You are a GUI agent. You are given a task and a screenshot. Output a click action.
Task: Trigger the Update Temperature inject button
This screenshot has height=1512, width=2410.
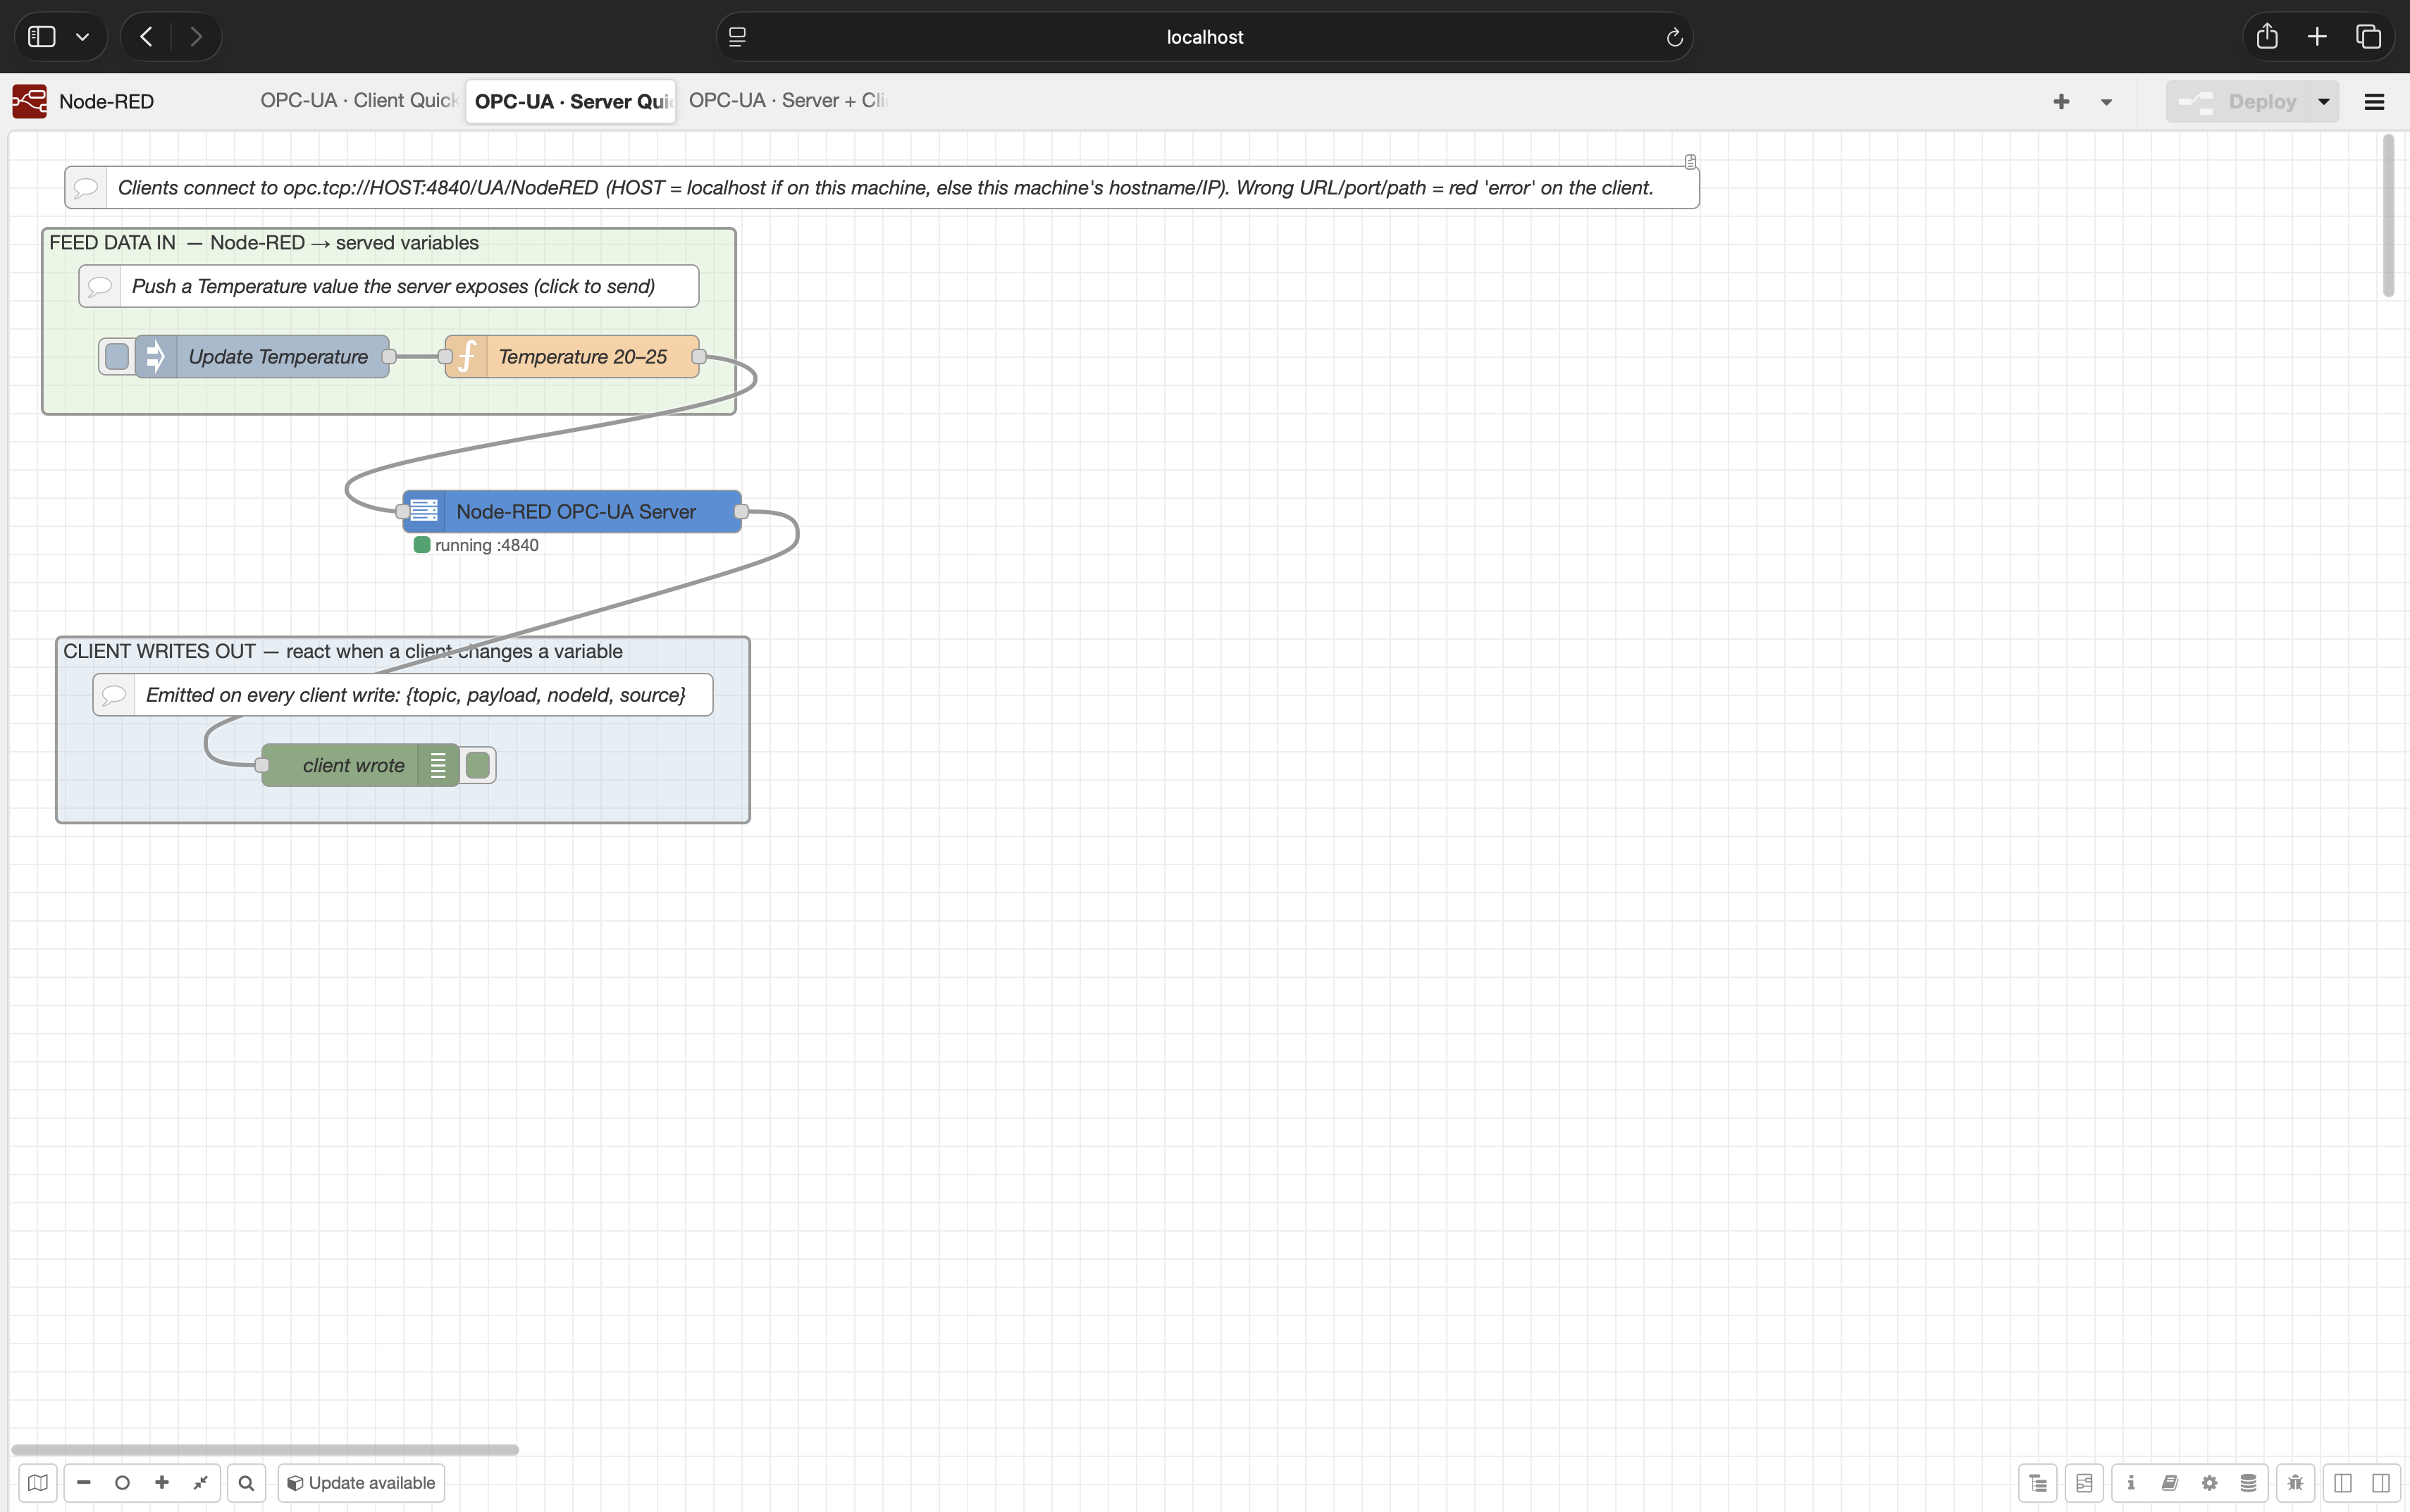click(x=117, y=356)
